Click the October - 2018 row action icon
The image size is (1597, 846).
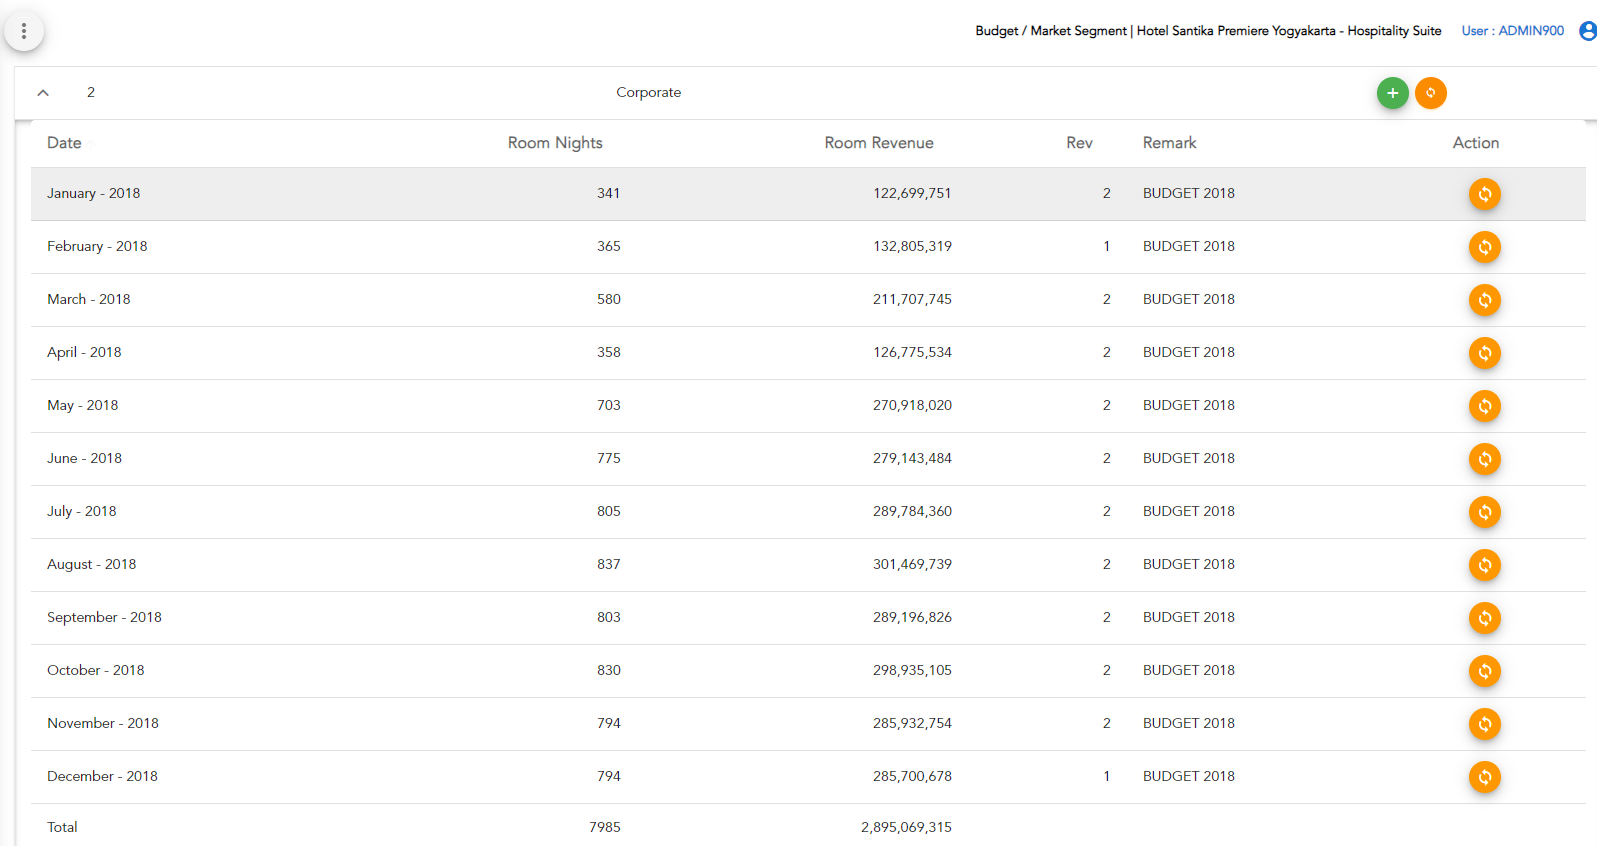click(x=1484, y=671)
